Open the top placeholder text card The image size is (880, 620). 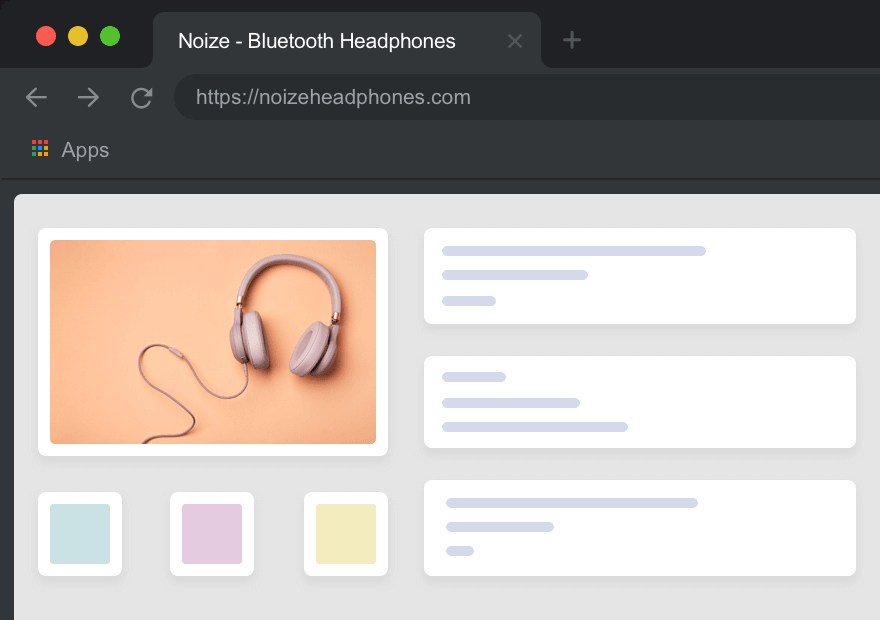(x=640, y=275)
